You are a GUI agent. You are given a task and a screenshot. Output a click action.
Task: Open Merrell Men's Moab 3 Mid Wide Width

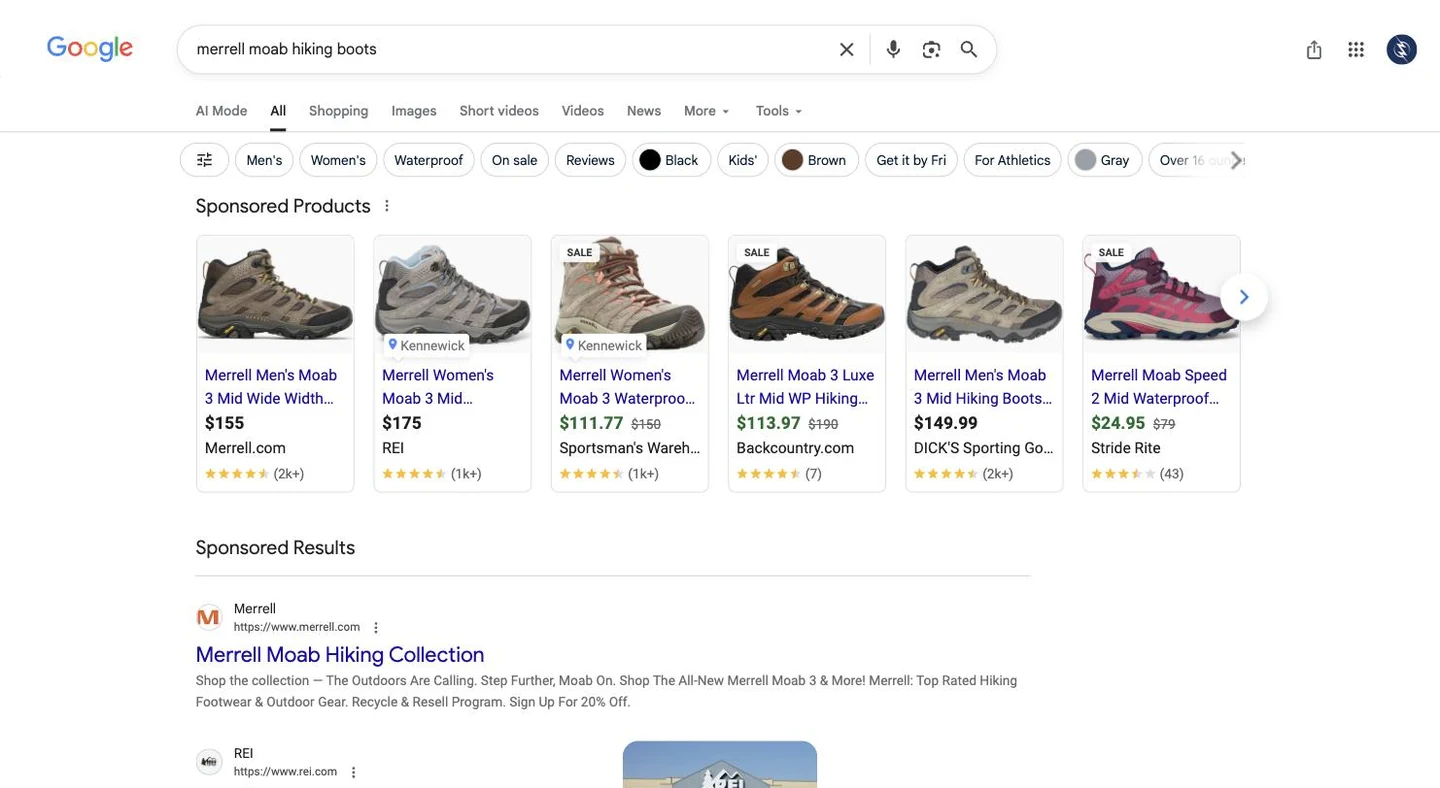pos(271,387)
